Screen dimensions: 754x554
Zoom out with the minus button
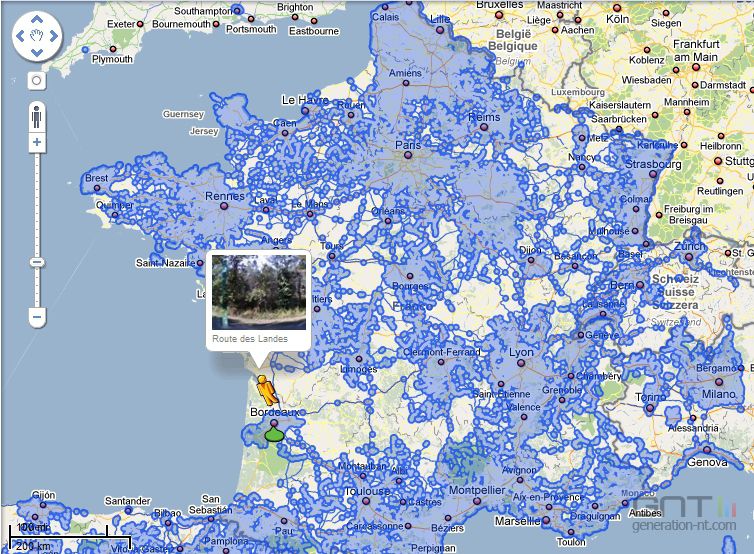37,317
